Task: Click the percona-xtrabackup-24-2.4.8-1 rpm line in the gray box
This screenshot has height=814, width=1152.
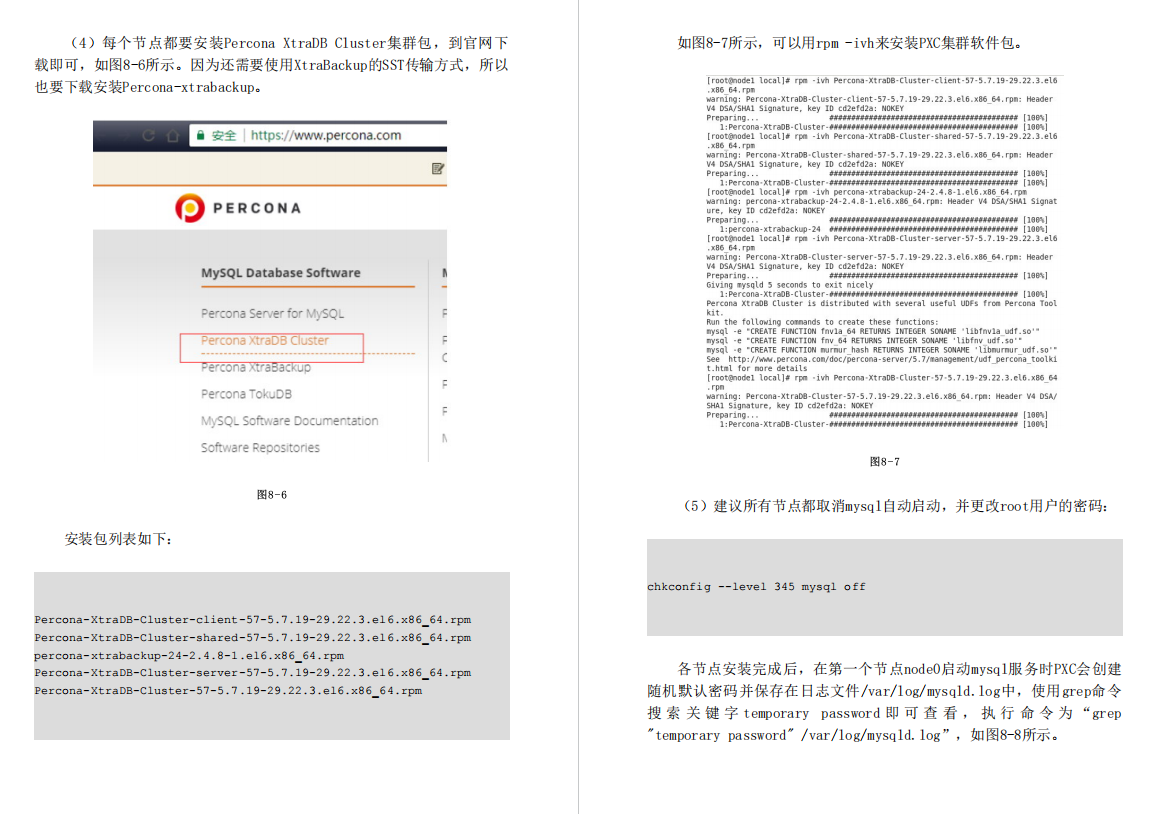Action: (189, 655)
